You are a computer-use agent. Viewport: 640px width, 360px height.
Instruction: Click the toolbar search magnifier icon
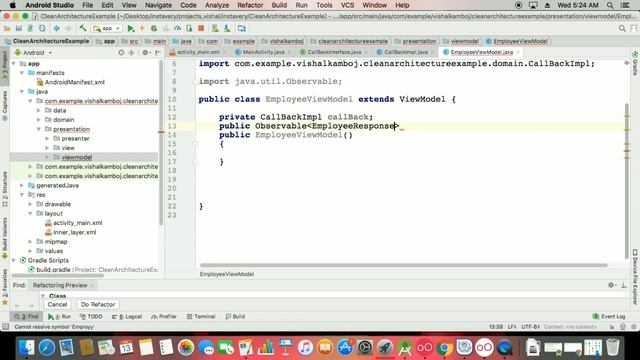click(x=622, y=29)
